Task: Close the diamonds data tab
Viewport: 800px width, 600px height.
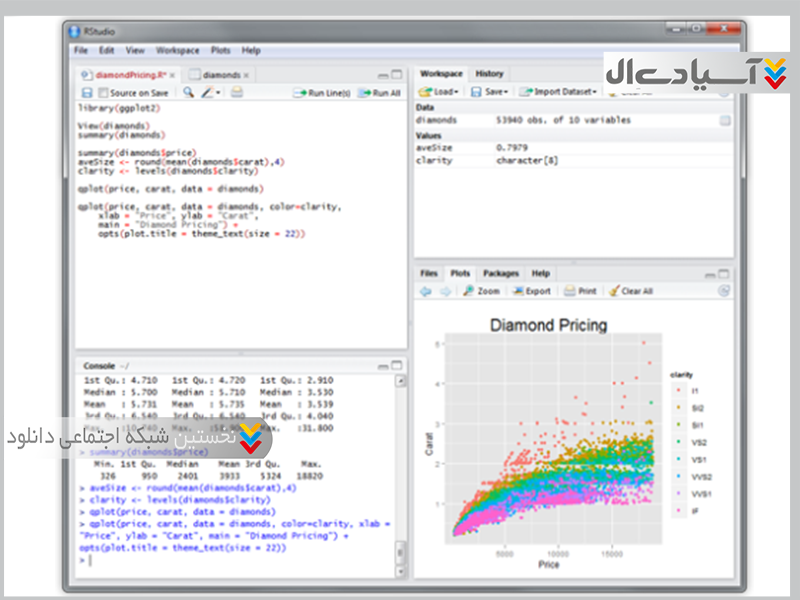Action: 246,75
